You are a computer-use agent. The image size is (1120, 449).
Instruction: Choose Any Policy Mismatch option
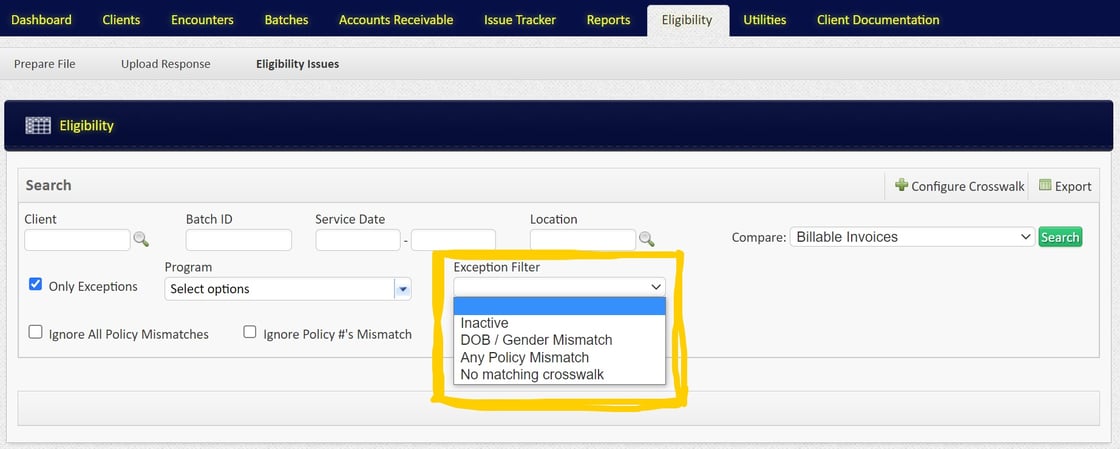559,358
